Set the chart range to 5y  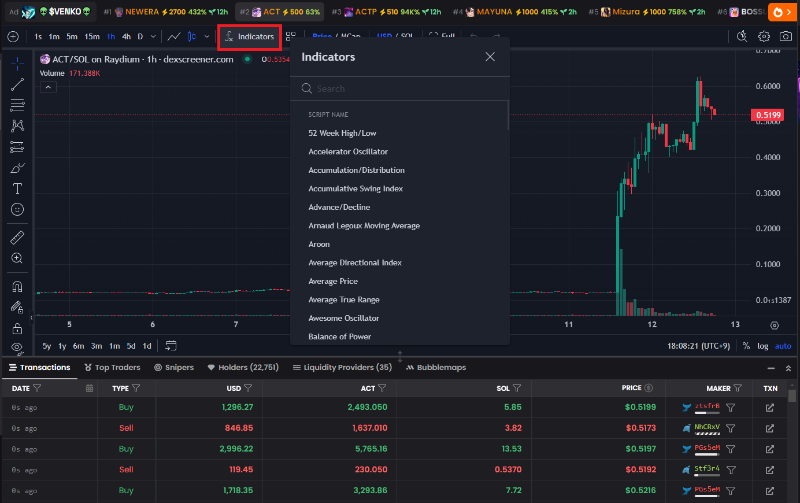pos(47,346)
